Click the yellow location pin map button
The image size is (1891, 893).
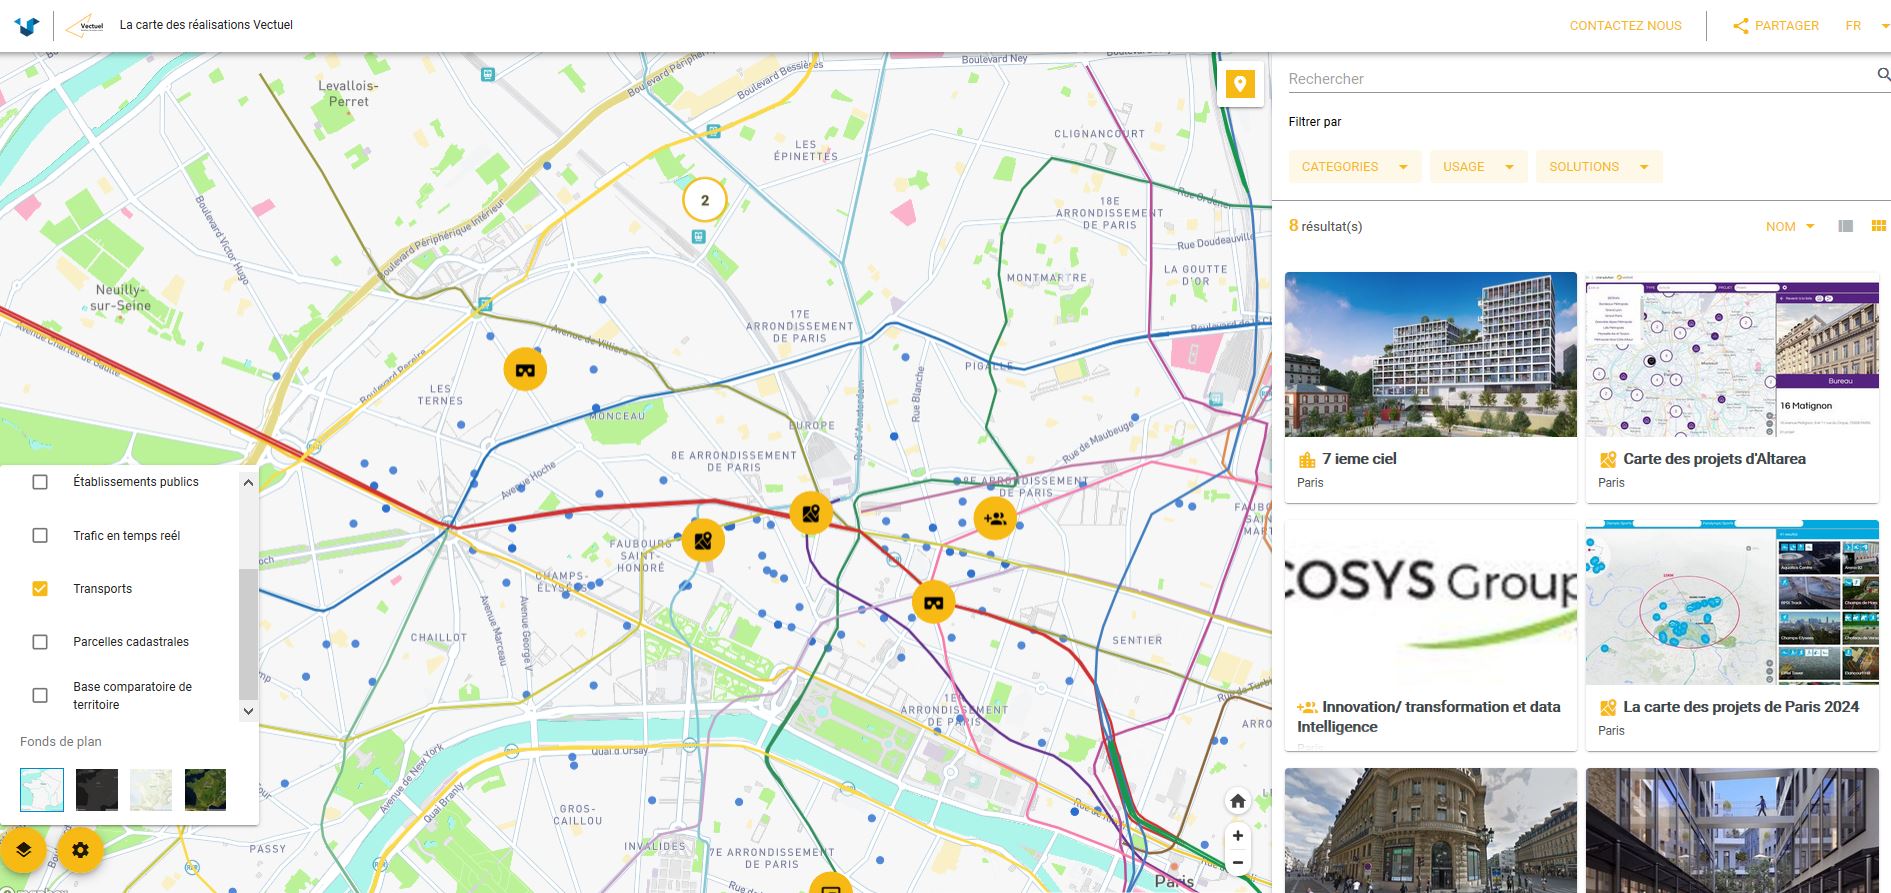click(x=1240, y=84)
